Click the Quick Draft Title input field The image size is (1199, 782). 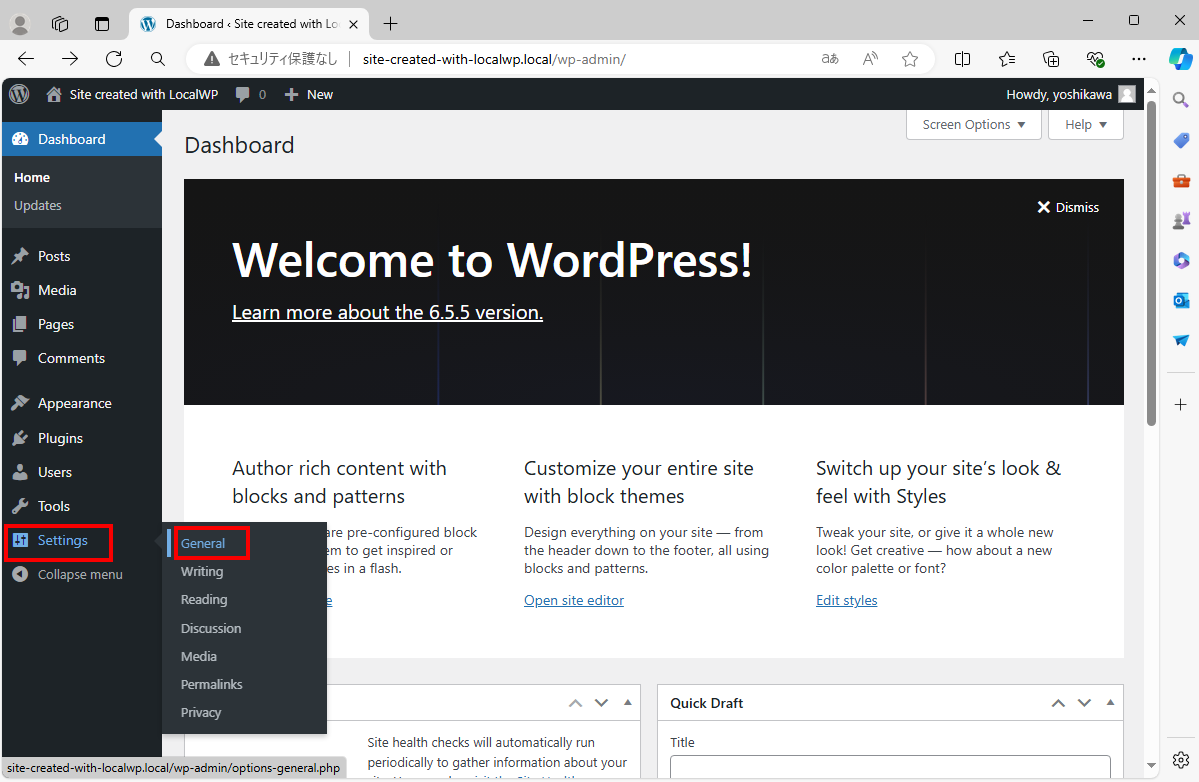[x=889, y=767]
